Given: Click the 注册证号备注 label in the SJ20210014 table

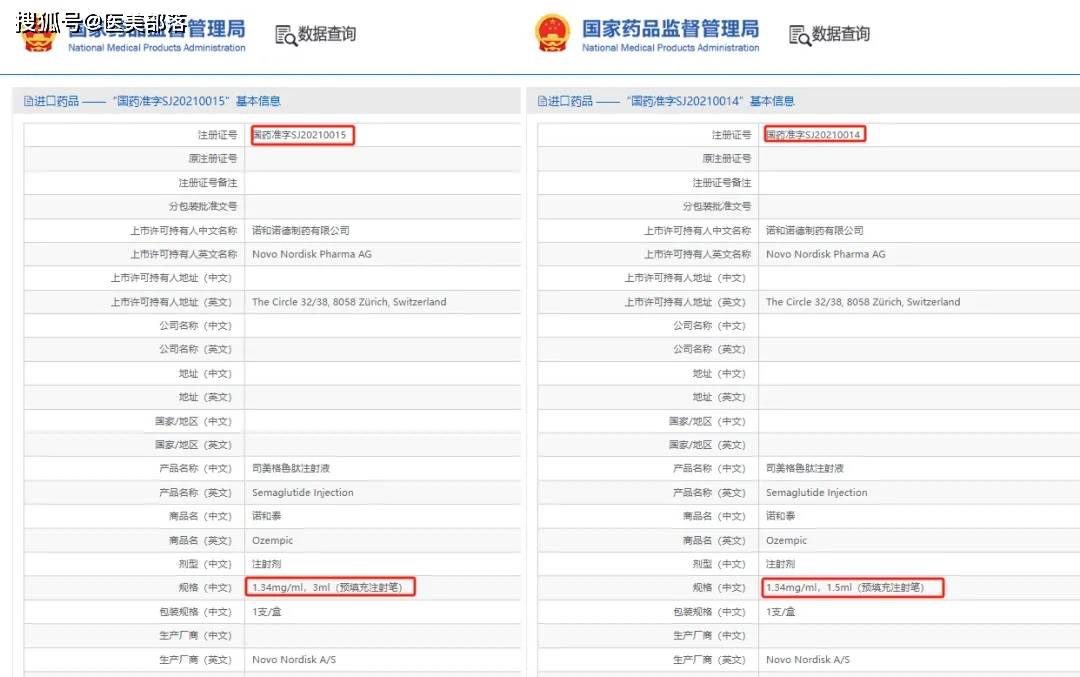Looking at the screenshot, I should (722, 183).
